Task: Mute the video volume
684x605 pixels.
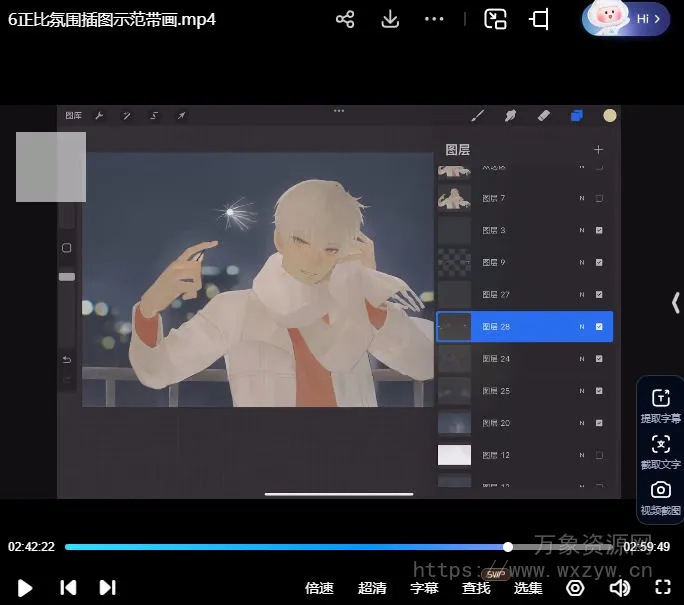Action: pos(620,588)
